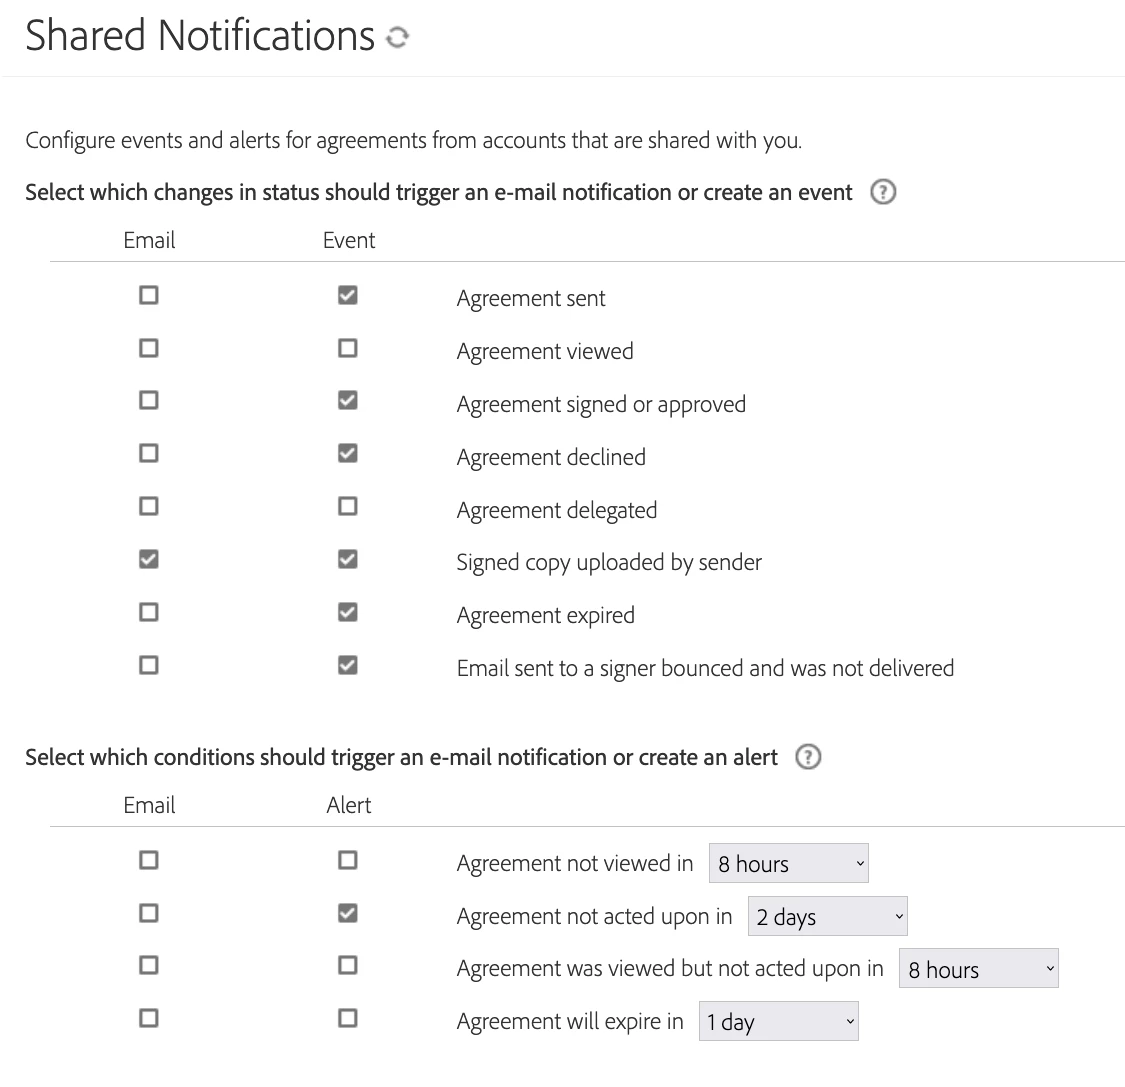Open viewed but not acted upon time dropdown
This screenshot has height=1087, width=1125.
click(979, 969)
